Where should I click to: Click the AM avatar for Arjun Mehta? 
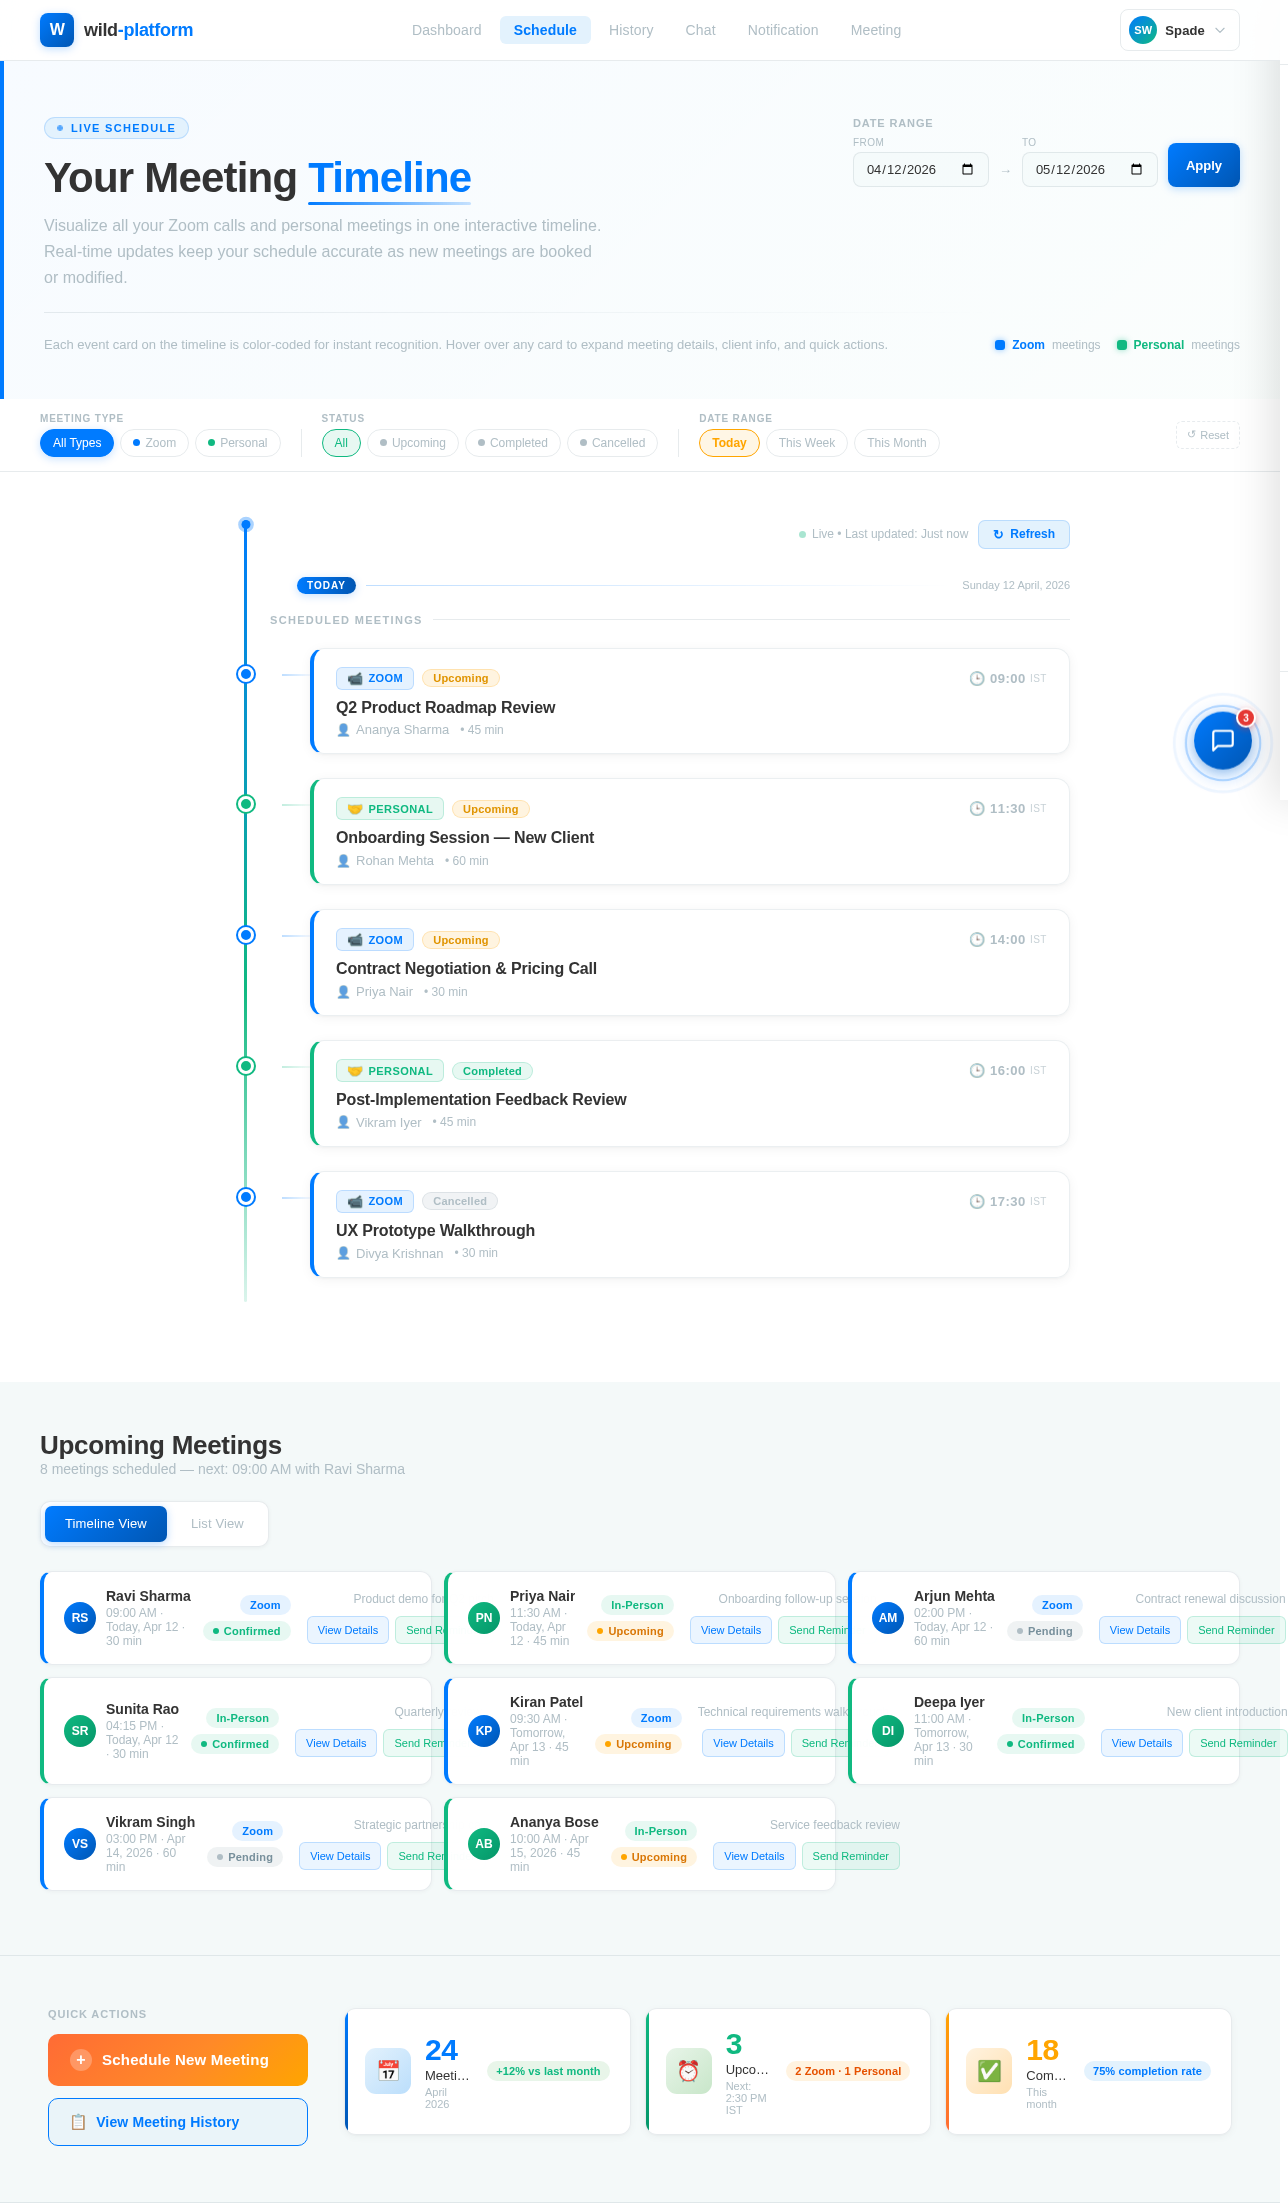coord(888,1618)
